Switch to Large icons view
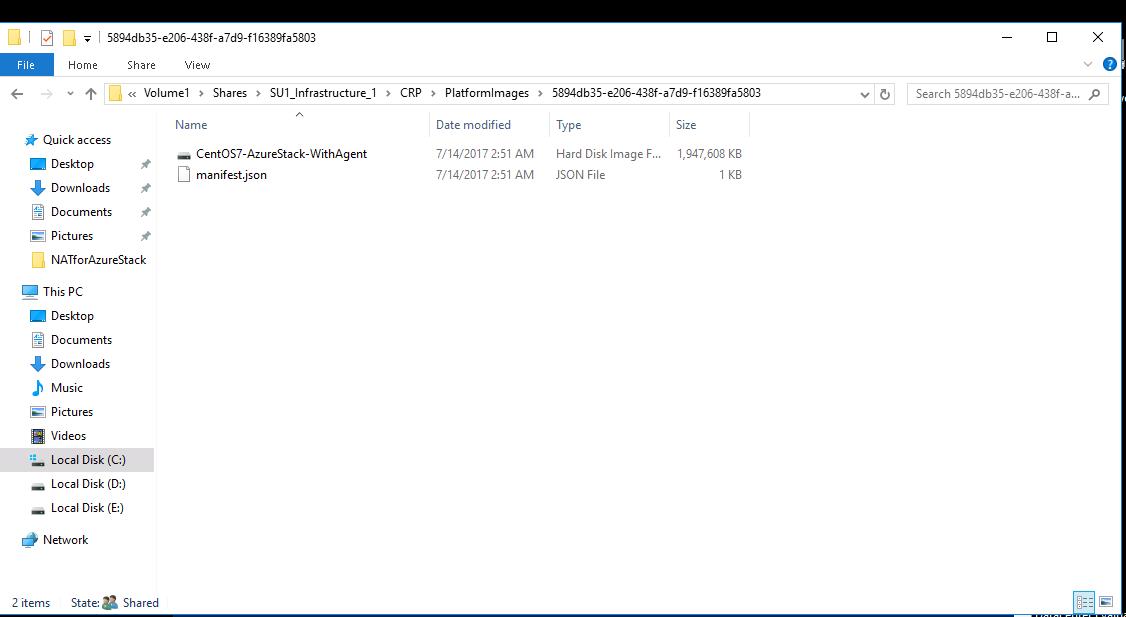This screenshot has height=617, width=1126. coord(1105,602)
